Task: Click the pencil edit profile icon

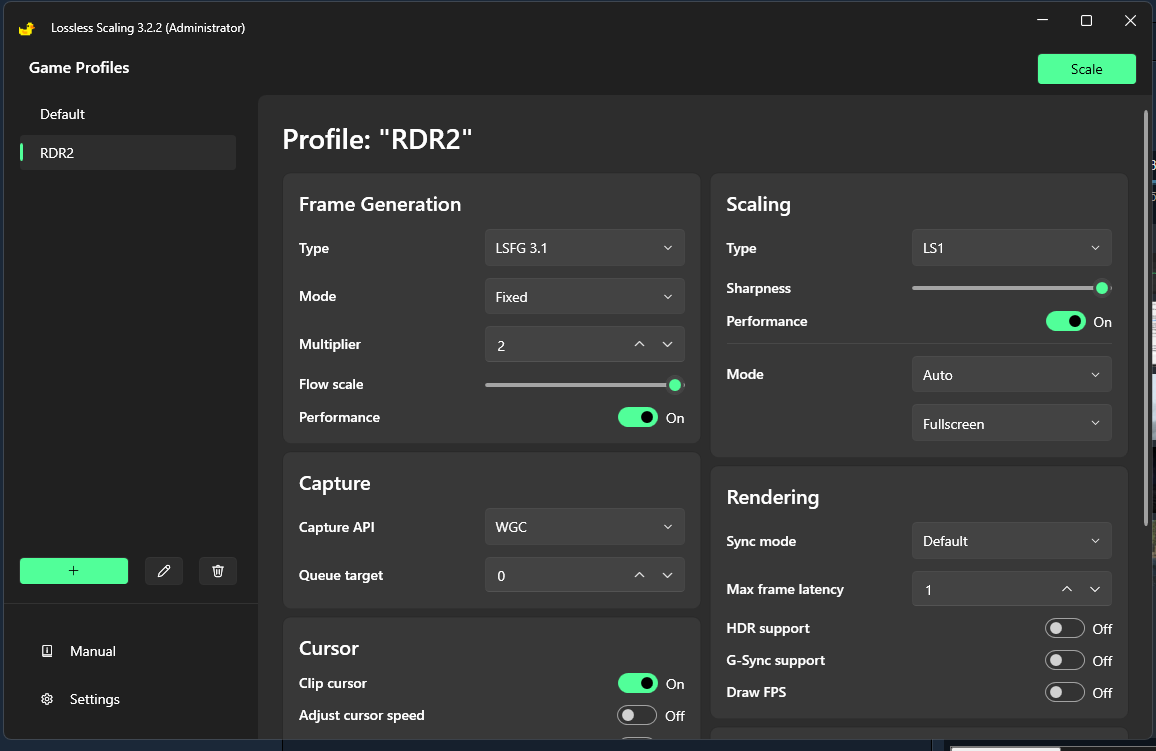Action: (x=164, y=571)
